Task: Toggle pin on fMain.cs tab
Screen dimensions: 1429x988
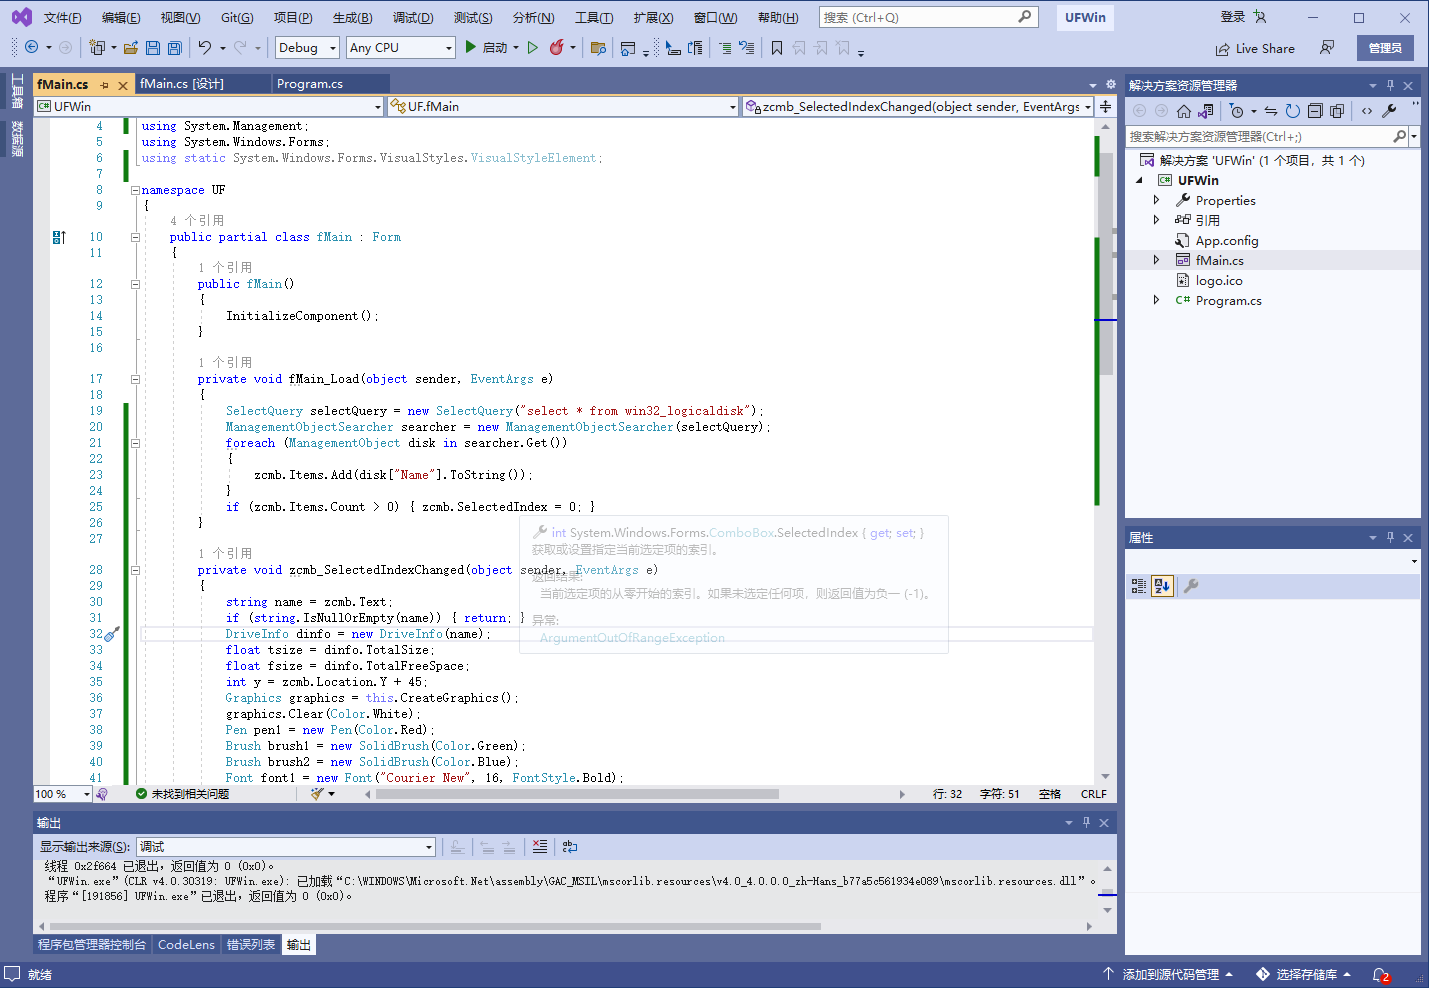Action: [105, 85]
